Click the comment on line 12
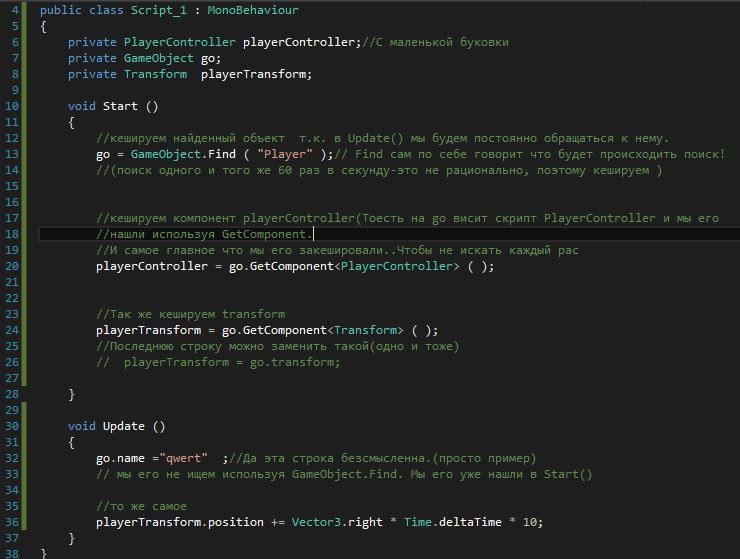Screen dimensions: 740x559 (x=382, y=138)
